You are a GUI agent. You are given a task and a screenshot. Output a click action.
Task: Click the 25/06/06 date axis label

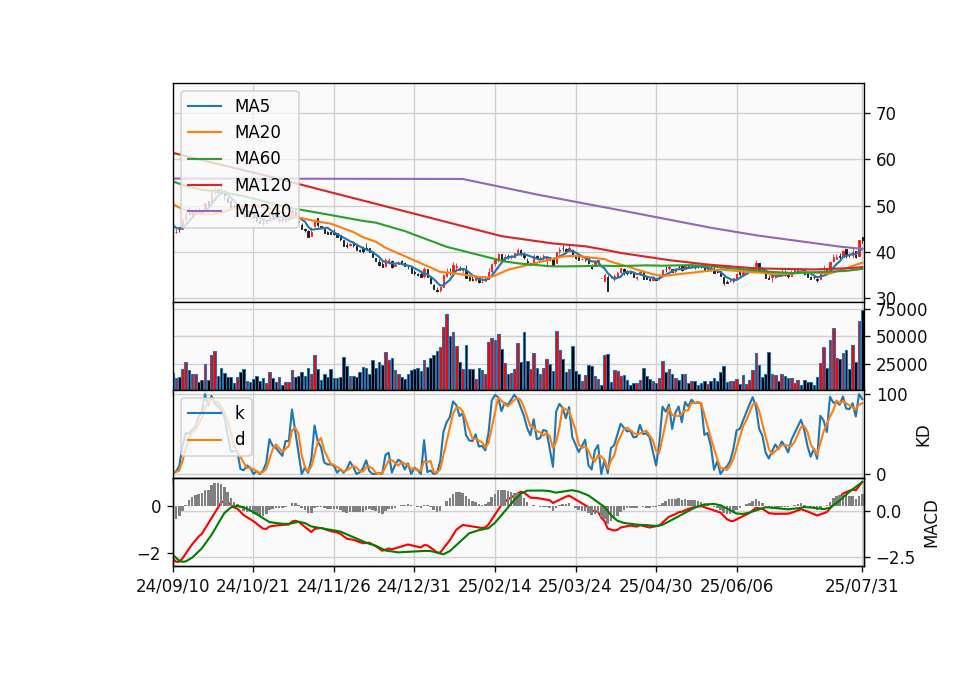pyautogui.click(x=737, y=586)
